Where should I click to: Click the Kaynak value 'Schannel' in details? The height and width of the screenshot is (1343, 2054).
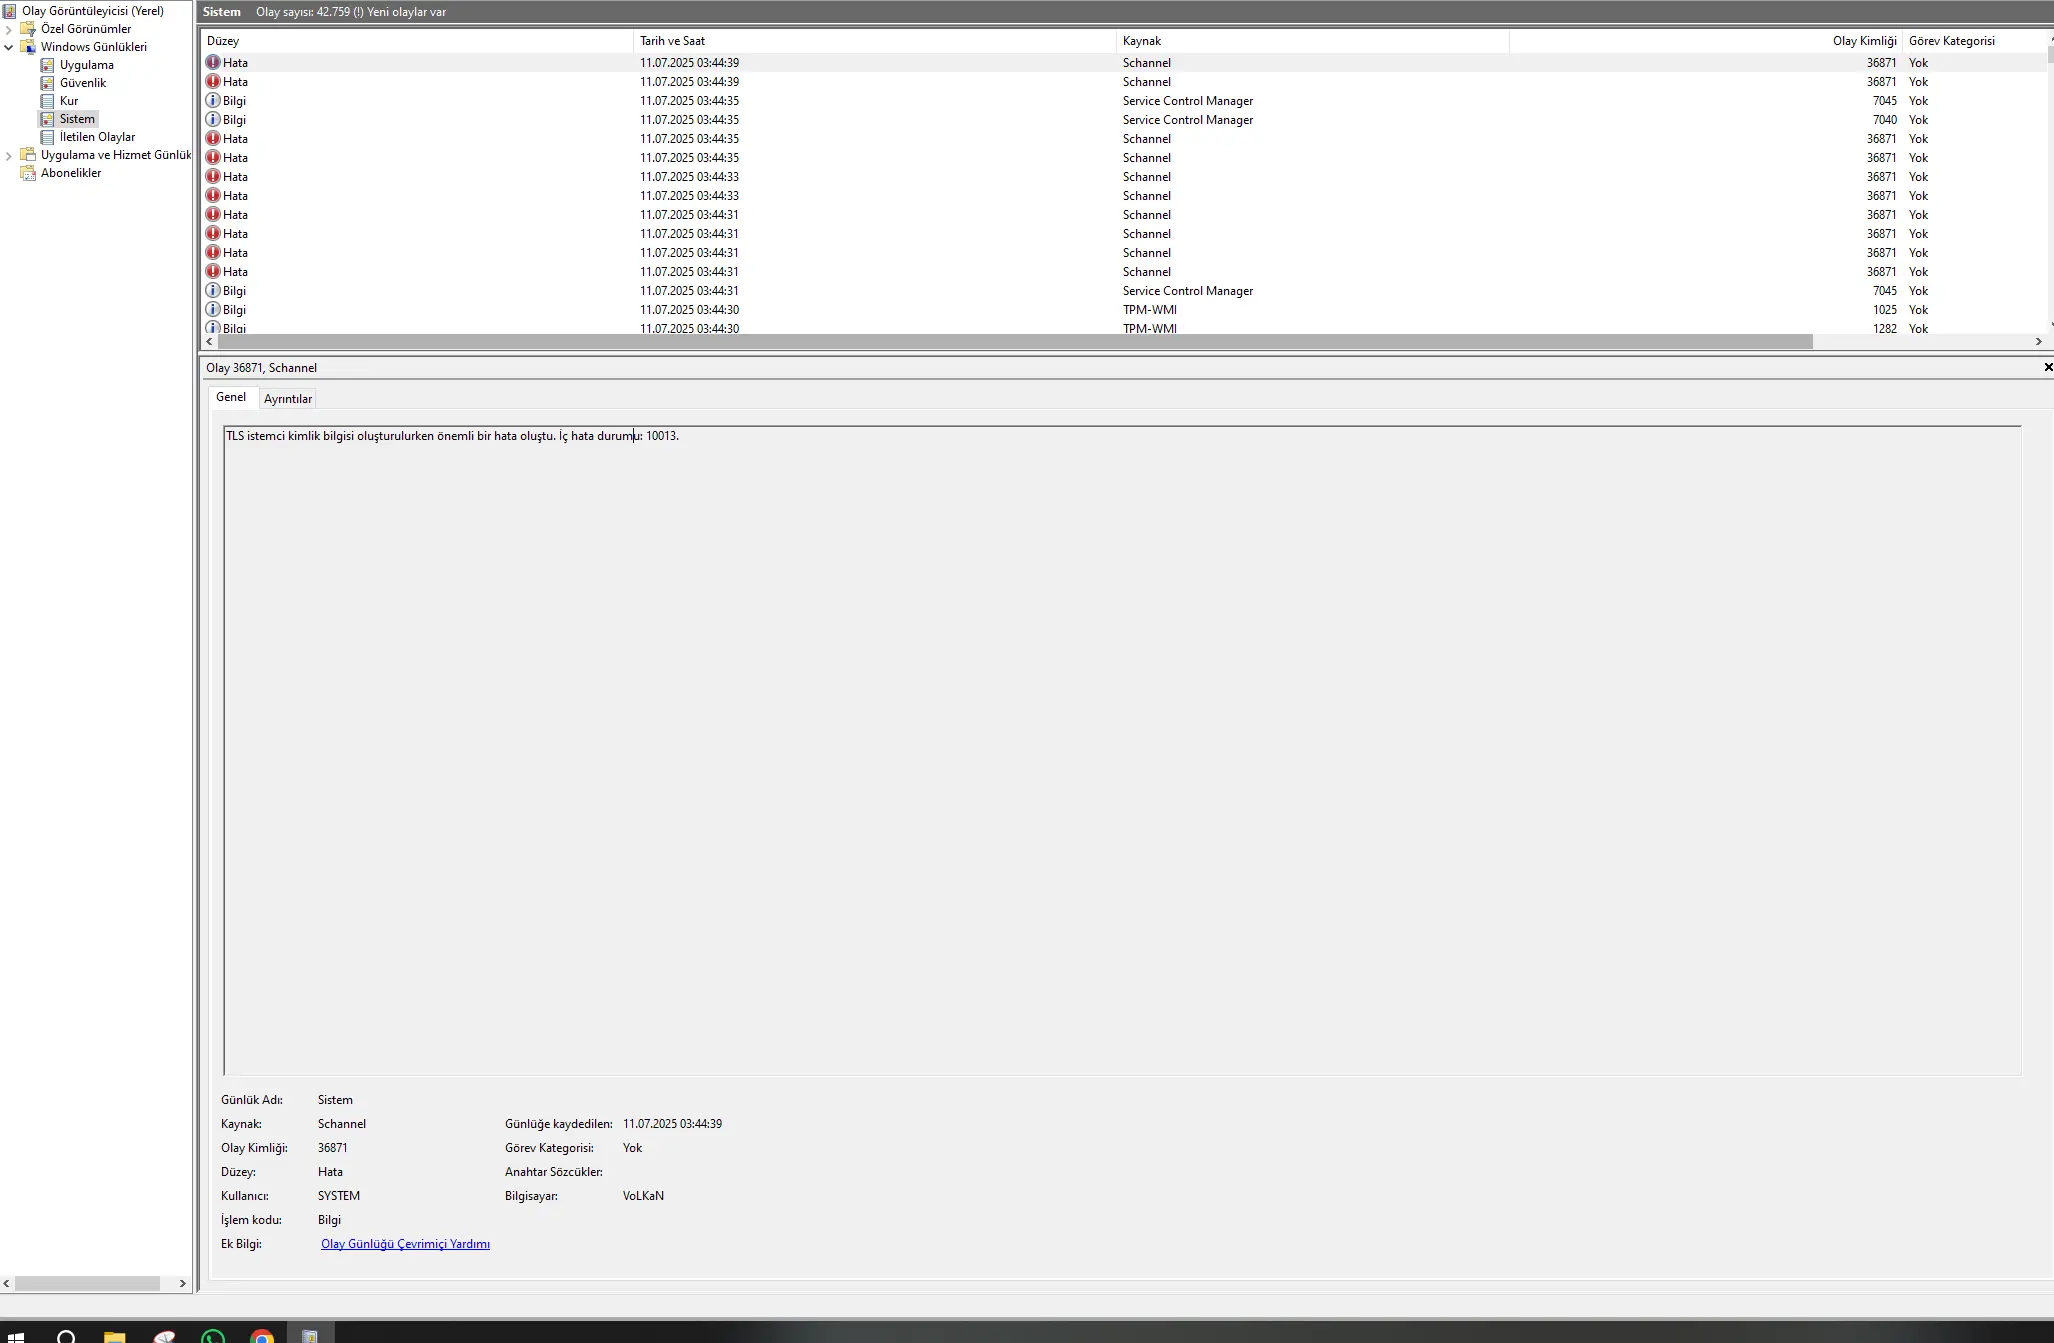(x=342, y=1124)
